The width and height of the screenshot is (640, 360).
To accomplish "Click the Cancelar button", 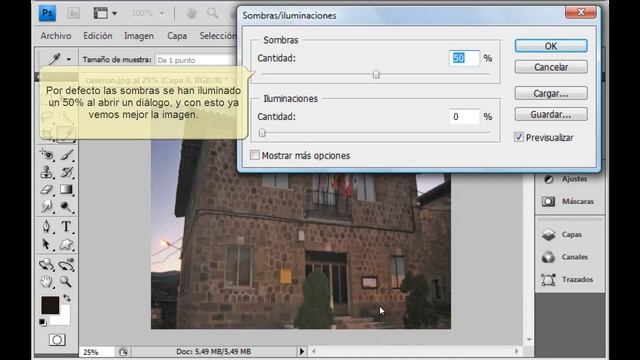I will coord(551,67).
